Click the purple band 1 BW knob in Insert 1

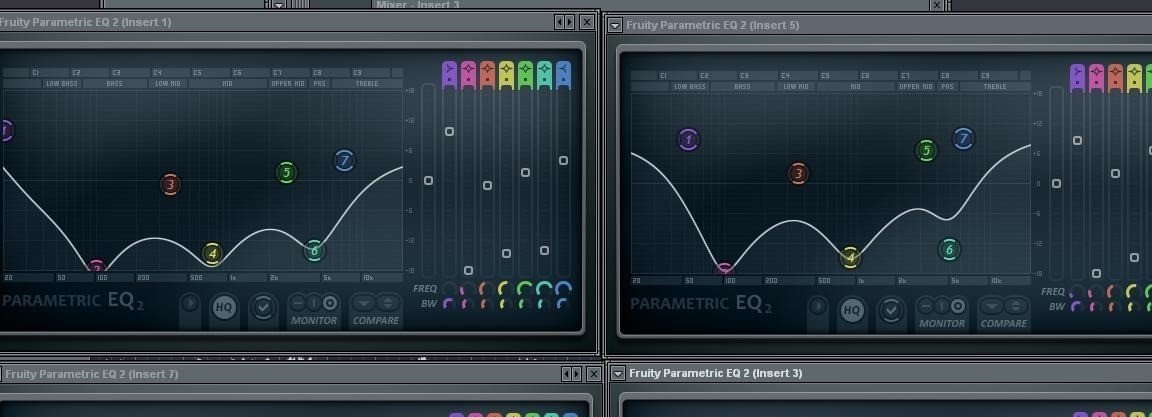[x=449, y=303]
